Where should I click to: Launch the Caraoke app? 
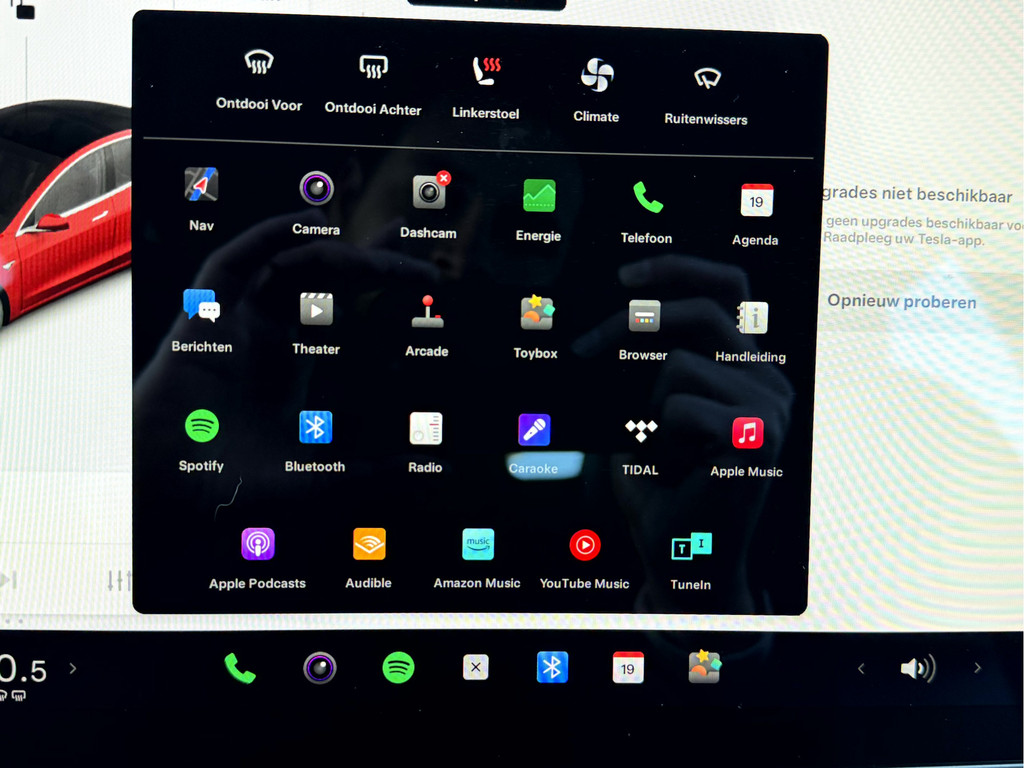tap(534, 430)
